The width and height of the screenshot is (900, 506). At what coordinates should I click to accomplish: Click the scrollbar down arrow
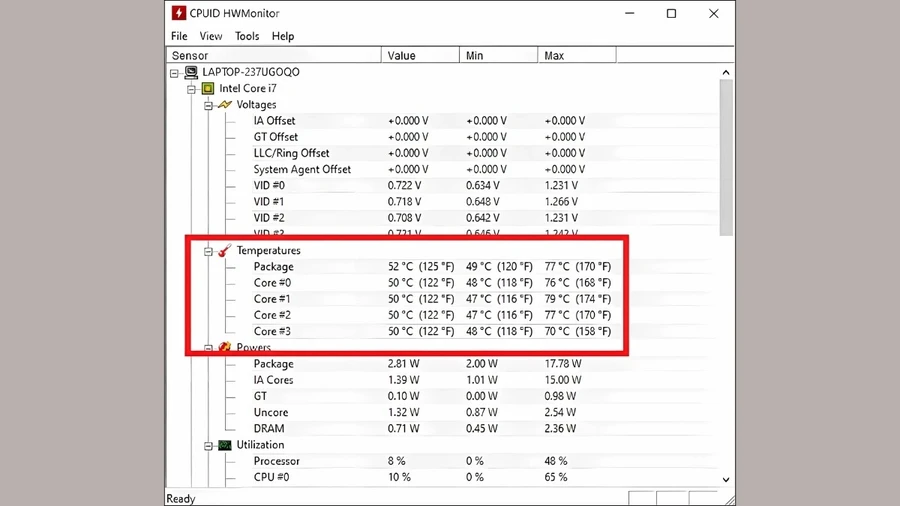[x=726, y=480]
